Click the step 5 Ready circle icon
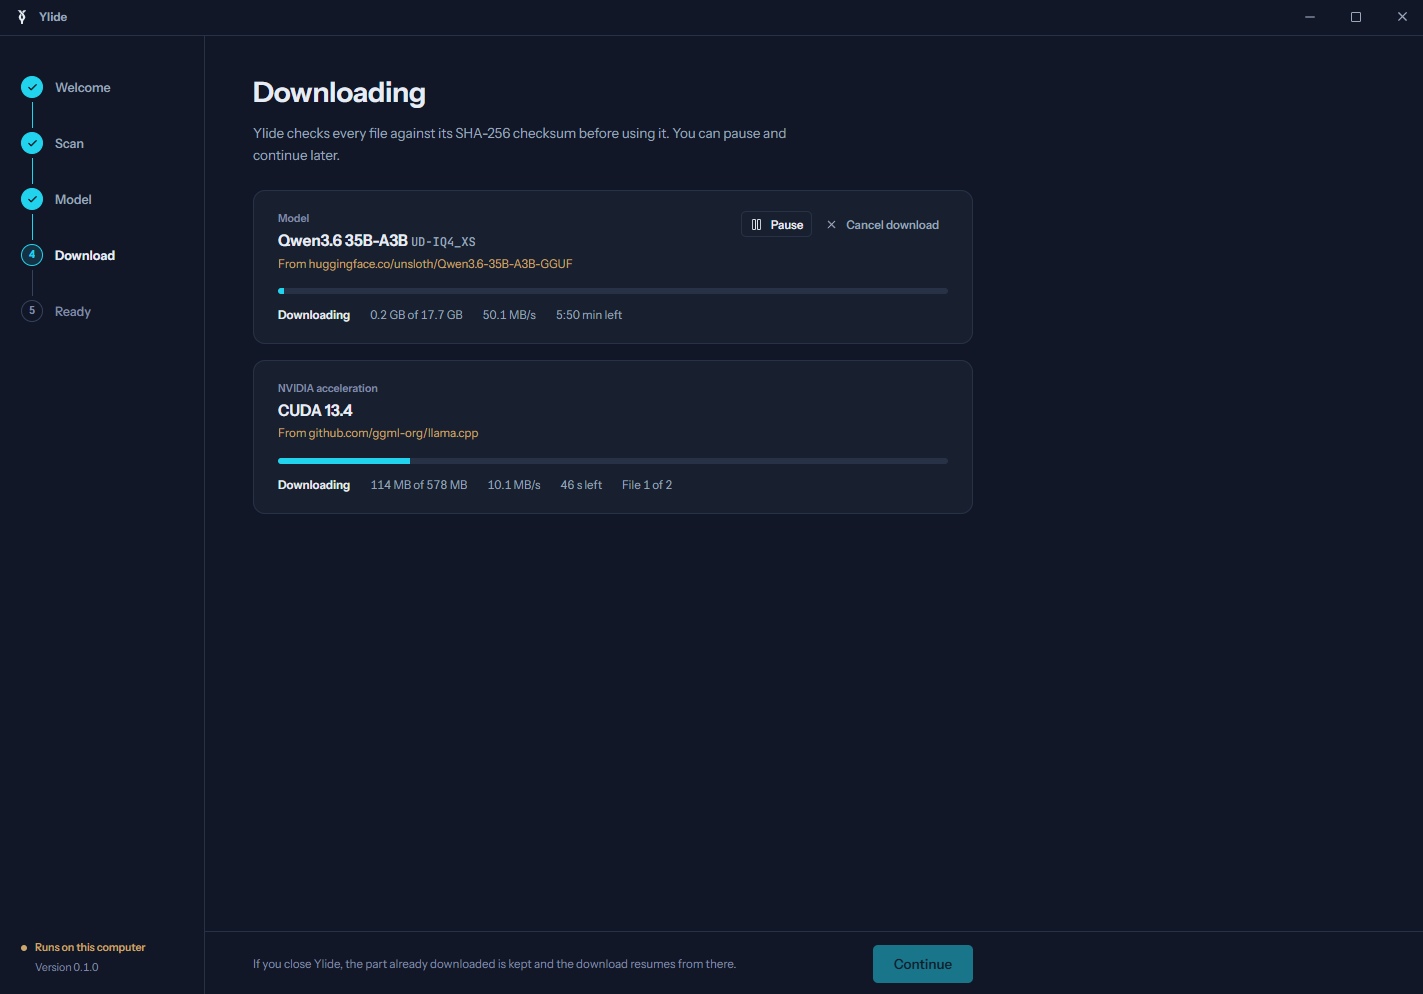 tap(32, 311)
